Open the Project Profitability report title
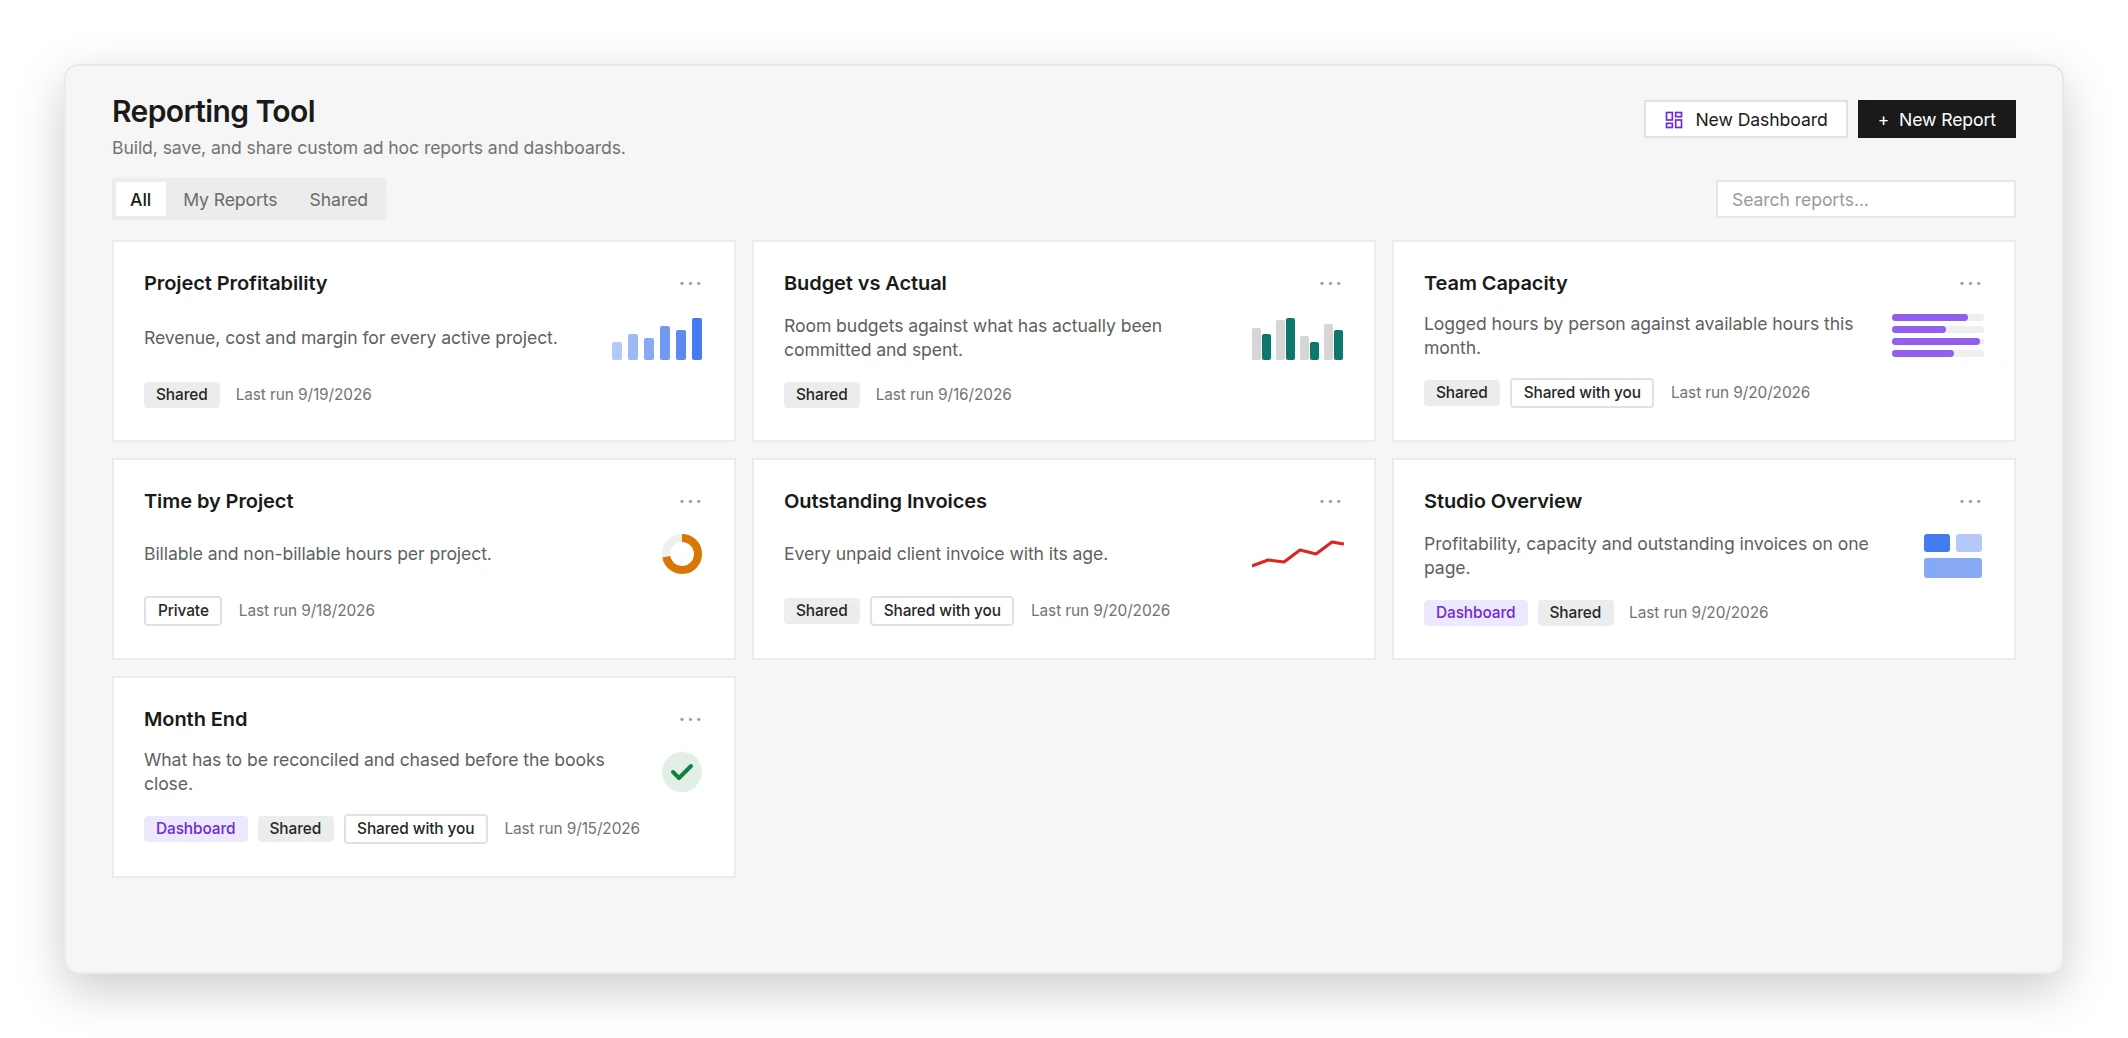The width and height of the screenshot is (2128, 1038). coord(235,283)
